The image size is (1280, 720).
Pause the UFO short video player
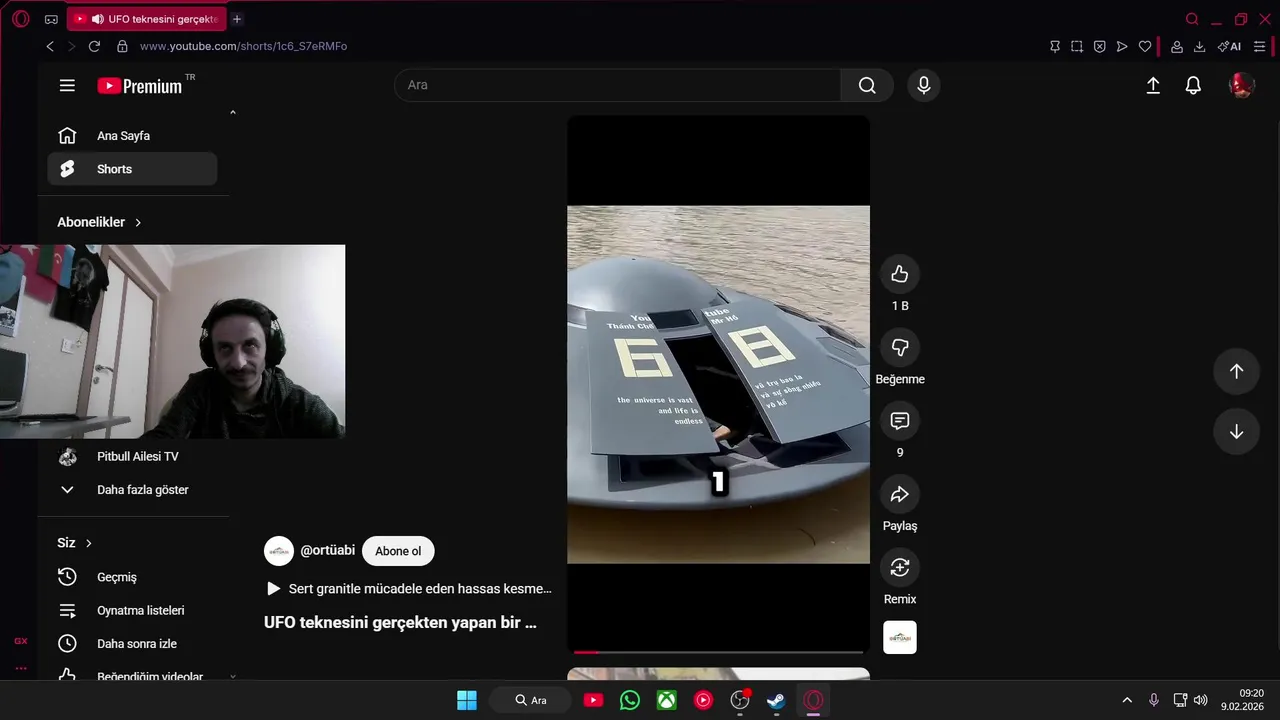pyautogui.click(x=718, y=384)
